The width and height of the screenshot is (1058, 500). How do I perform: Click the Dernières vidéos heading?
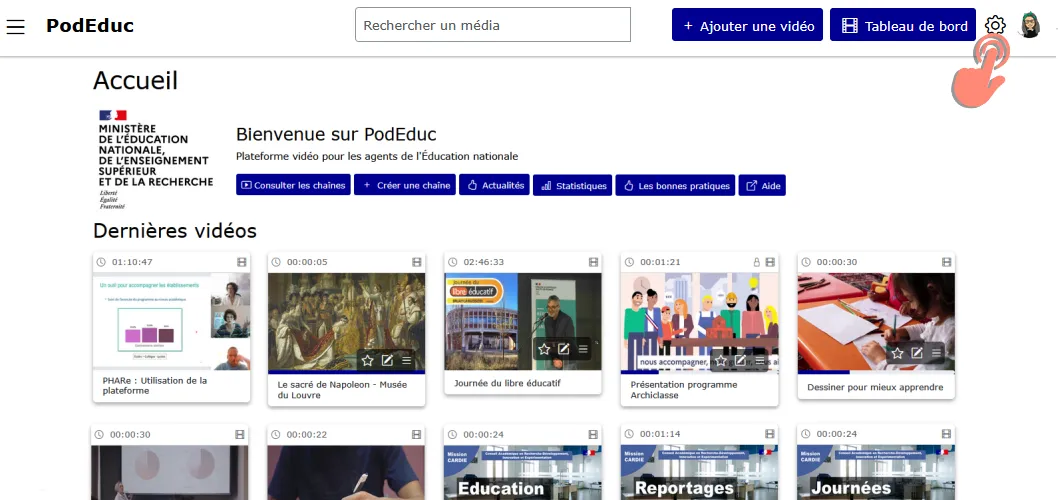(x=175, y=231)
